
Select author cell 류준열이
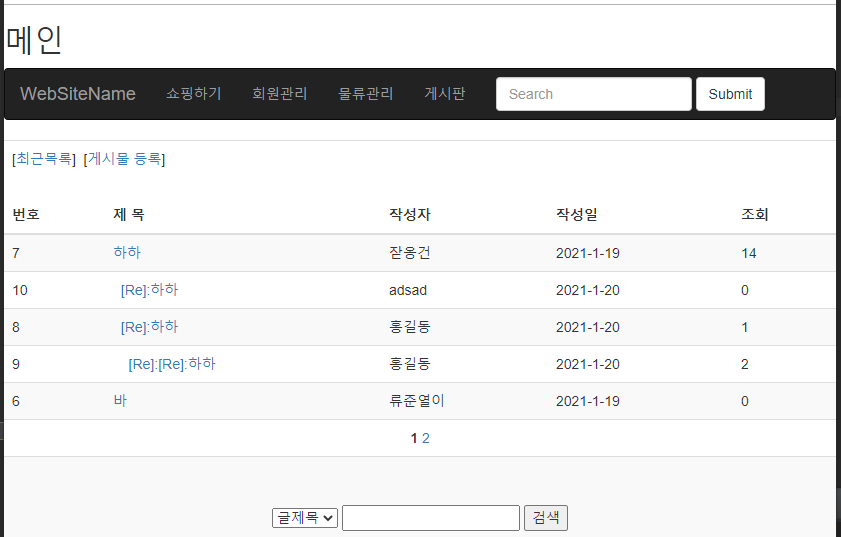pyautogui.click(x=417, y=401)
